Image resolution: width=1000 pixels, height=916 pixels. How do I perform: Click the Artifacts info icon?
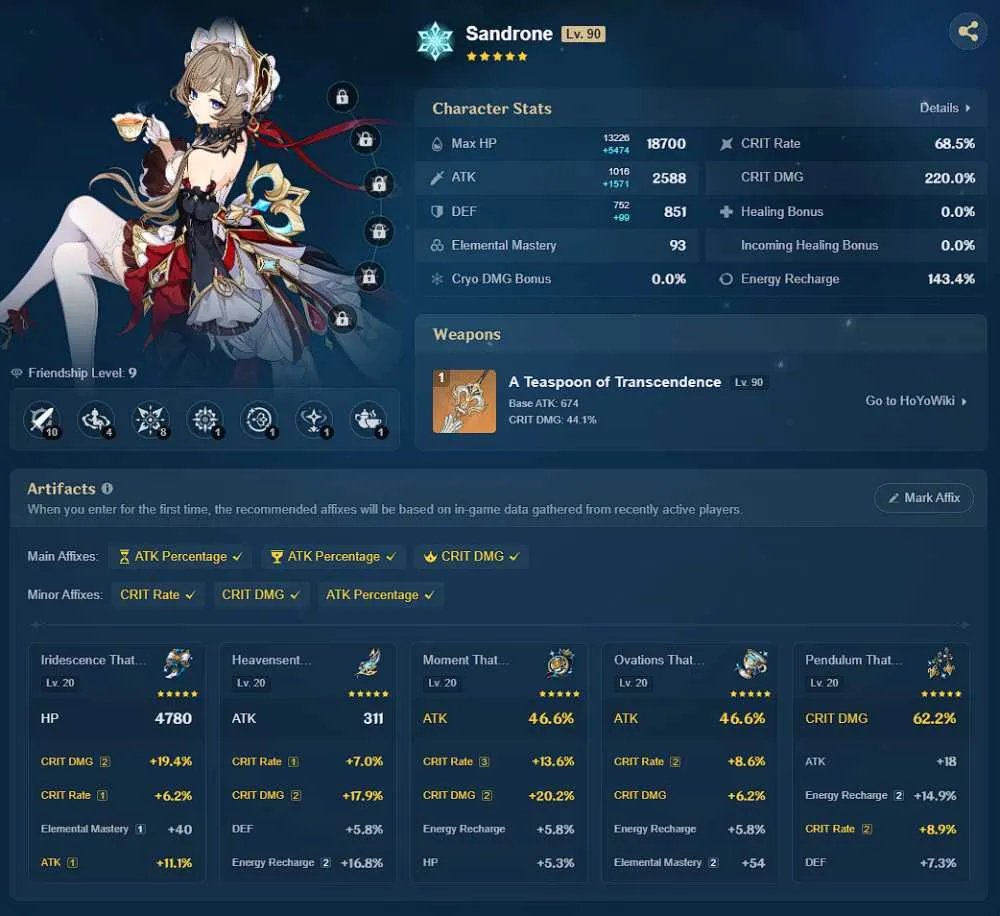(107, 489)
